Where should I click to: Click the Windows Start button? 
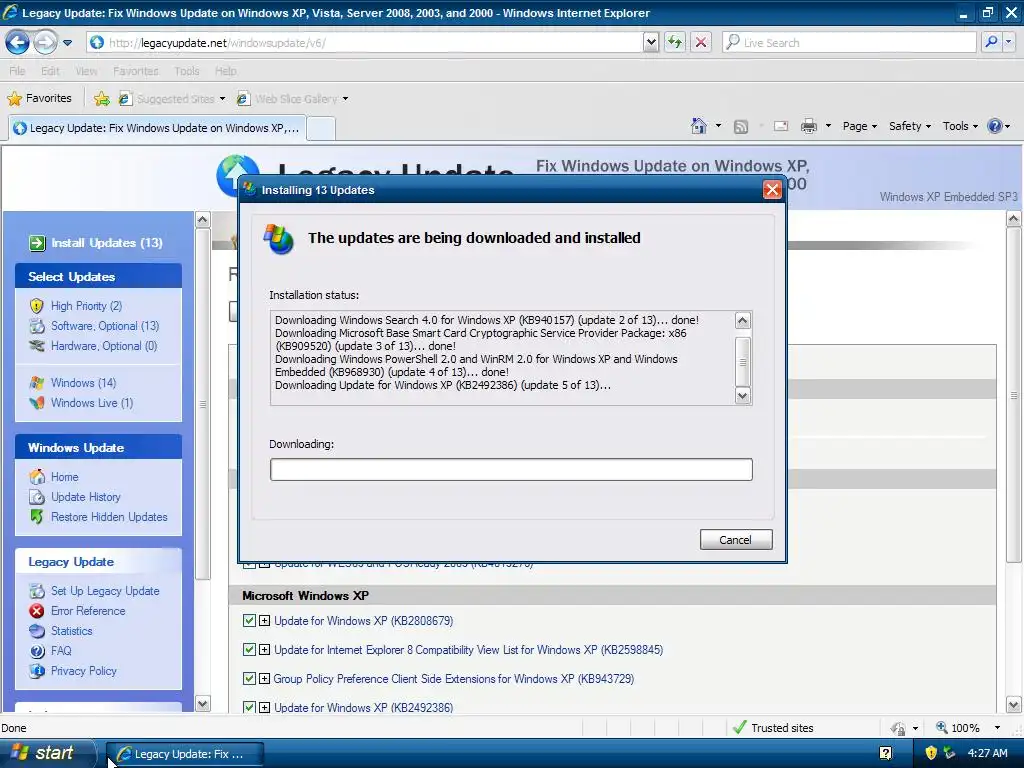tap(46, 753)
